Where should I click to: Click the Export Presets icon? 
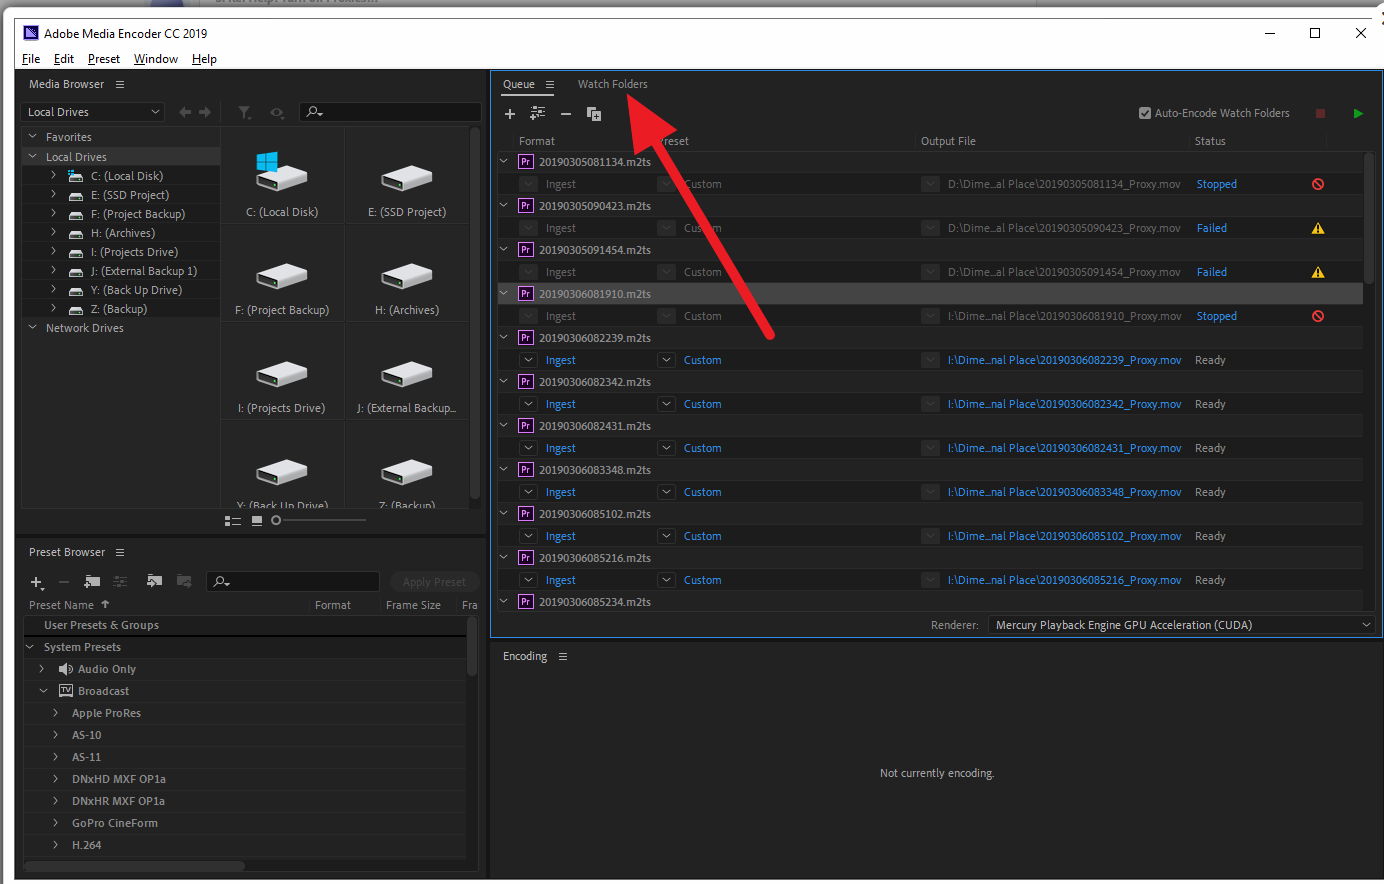coord(184,581)
